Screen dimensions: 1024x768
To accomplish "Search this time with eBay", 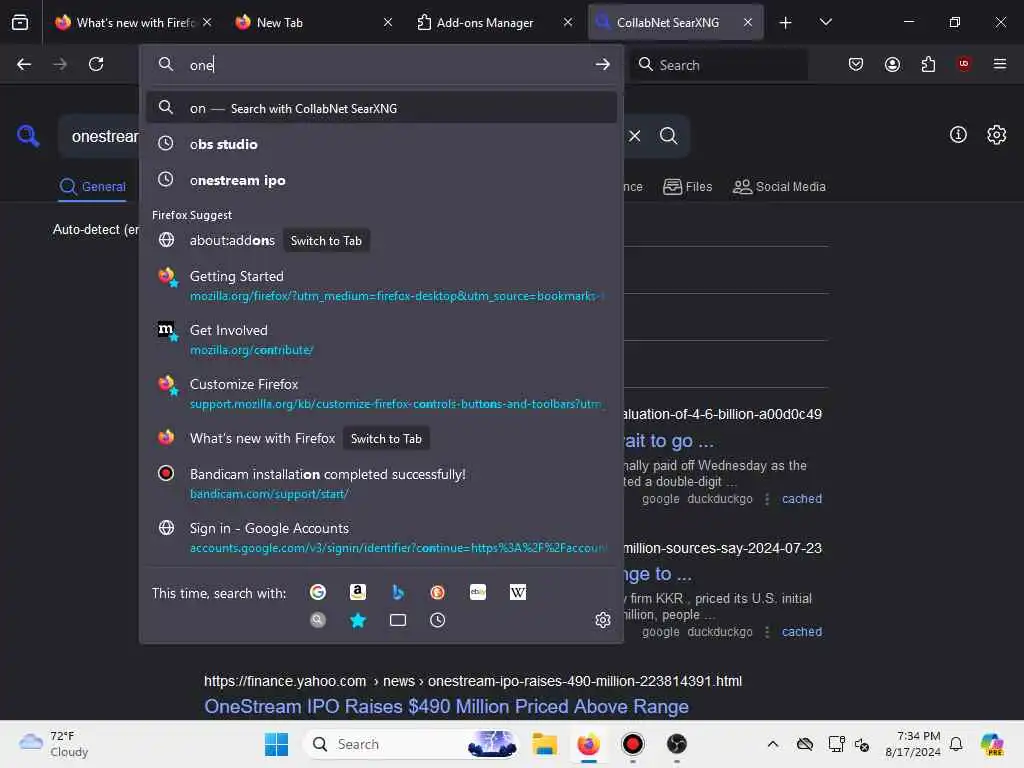I will tap(478, 592).
